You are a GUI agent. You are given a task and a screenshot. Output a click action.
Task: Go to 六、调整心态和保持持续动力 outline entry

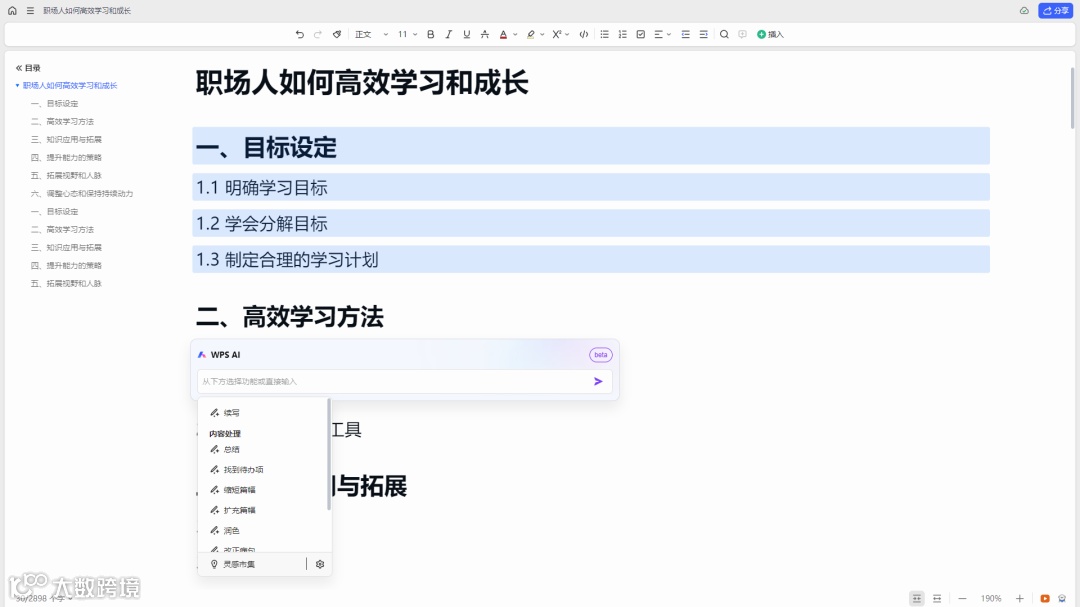tap(82, 194)
